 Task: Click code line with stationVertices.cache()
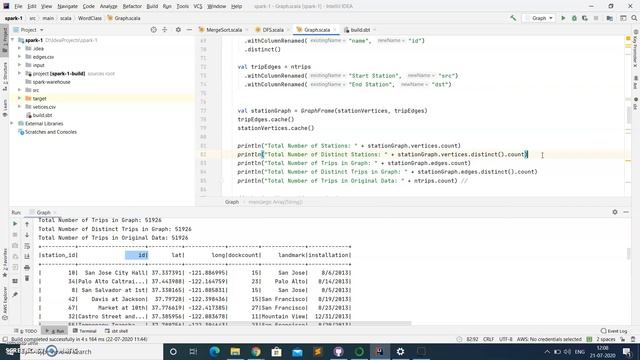pos(276,128)
